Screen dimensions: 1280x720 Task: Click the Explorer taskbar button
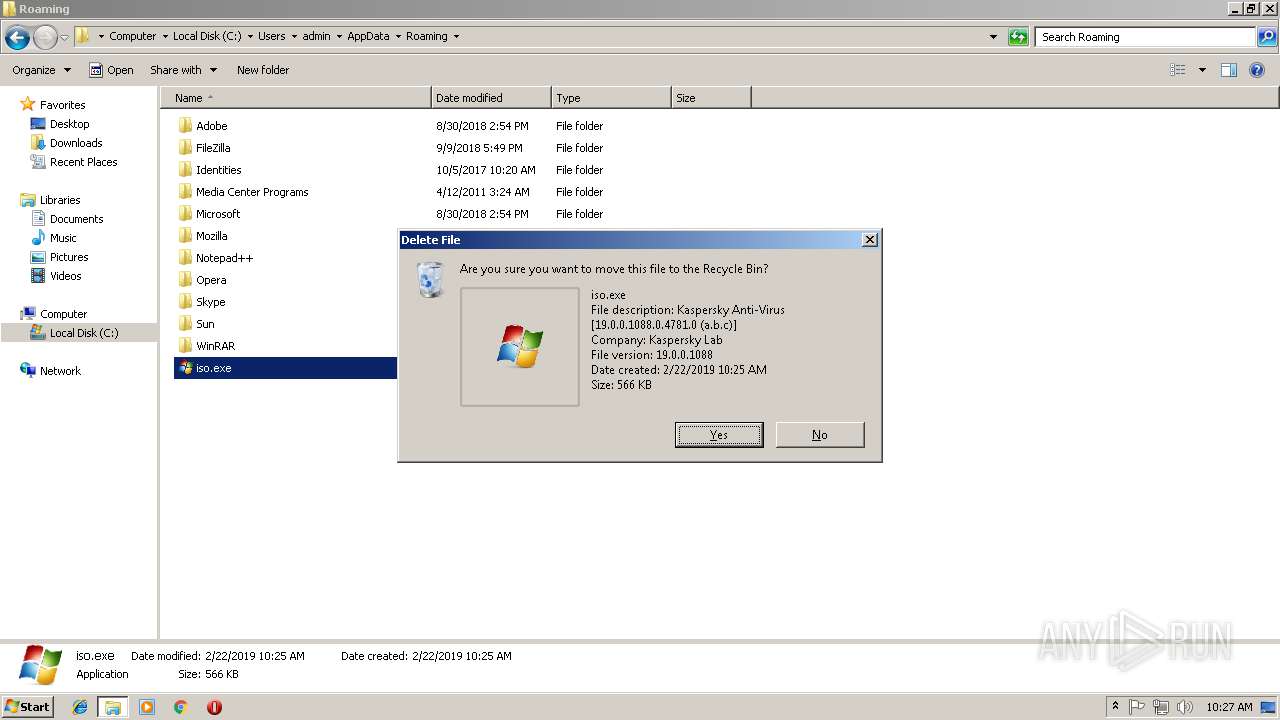click(113, 707)
